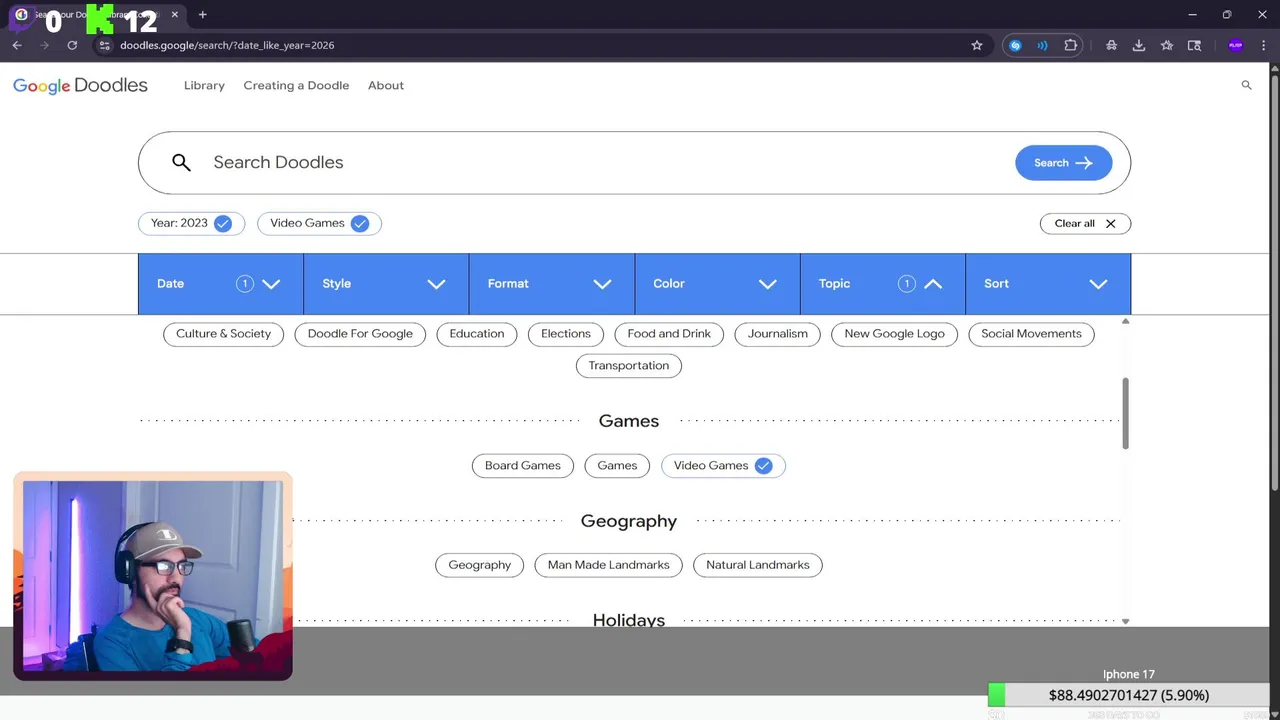Open the Library menu
The image size is (1280, 720).
204,86
